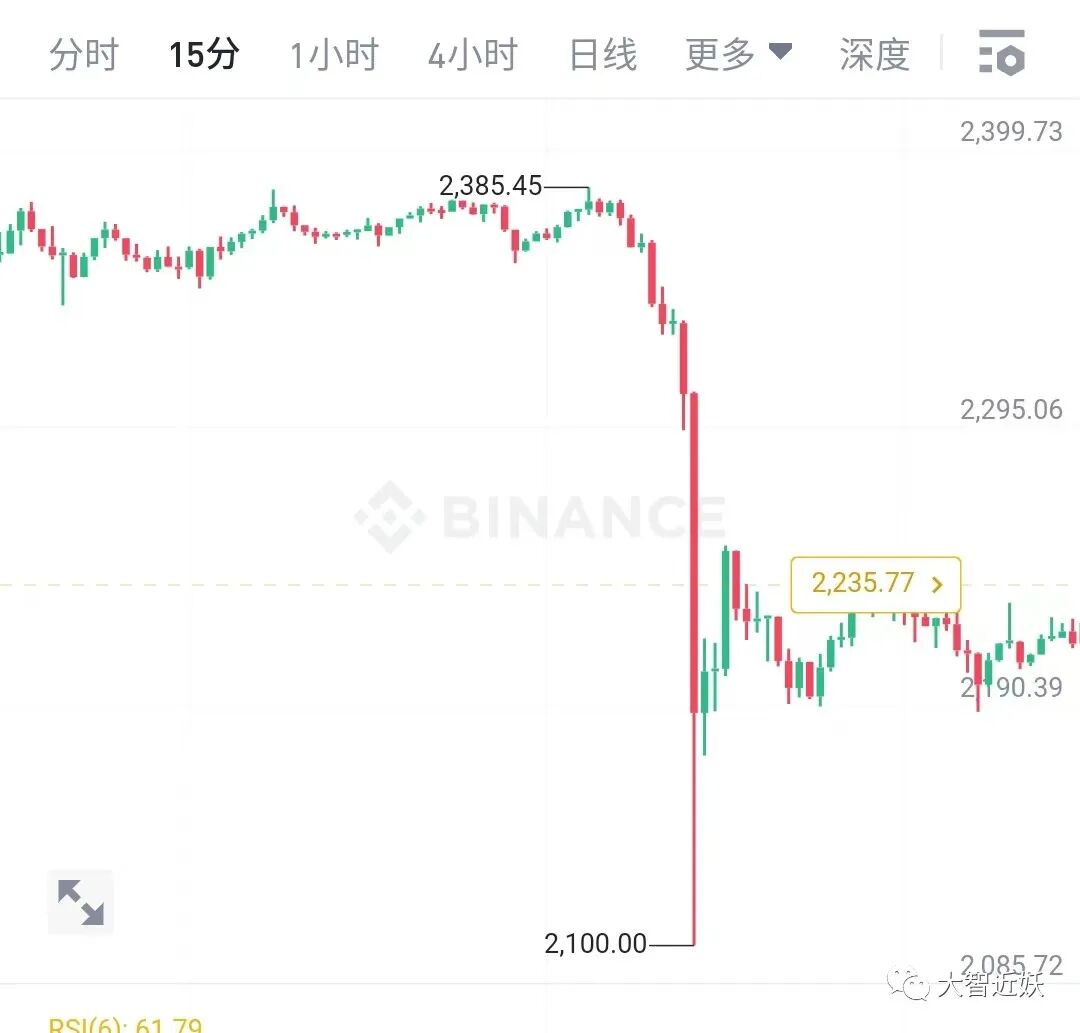The width and height of the screenshot is (1080, 1033).
Task: Switch to the 4小时 interval
Action: click(x=472, y=54)
